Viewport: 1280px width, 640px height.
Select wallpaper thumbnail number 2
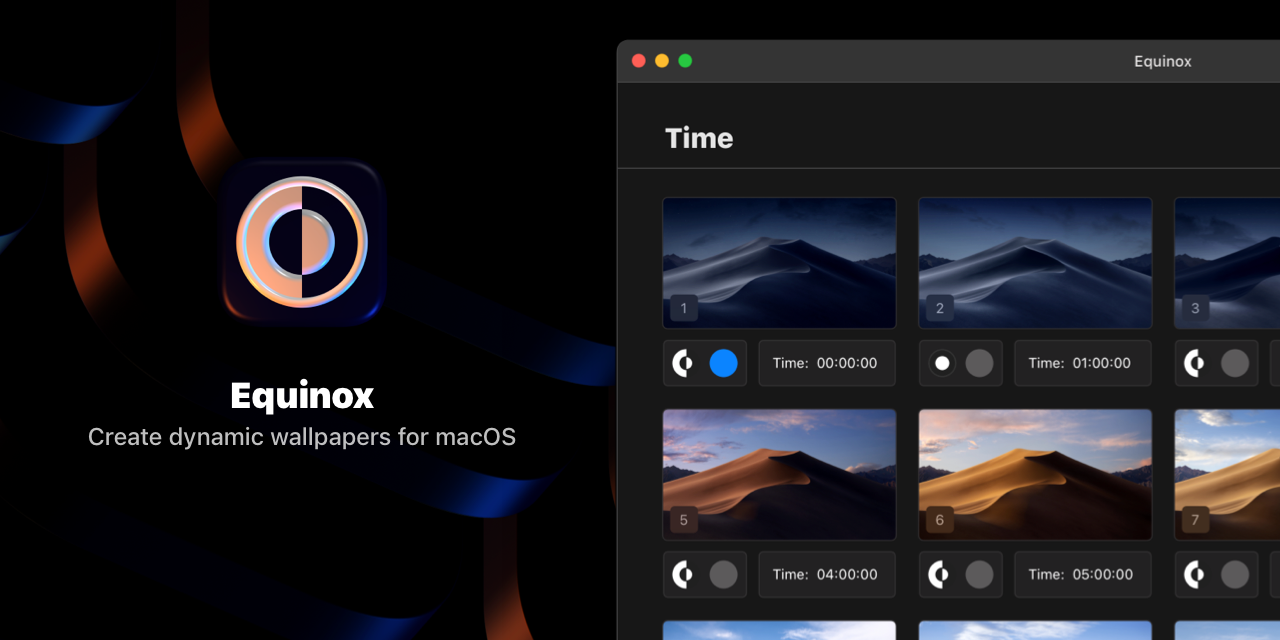point(1035,263)
